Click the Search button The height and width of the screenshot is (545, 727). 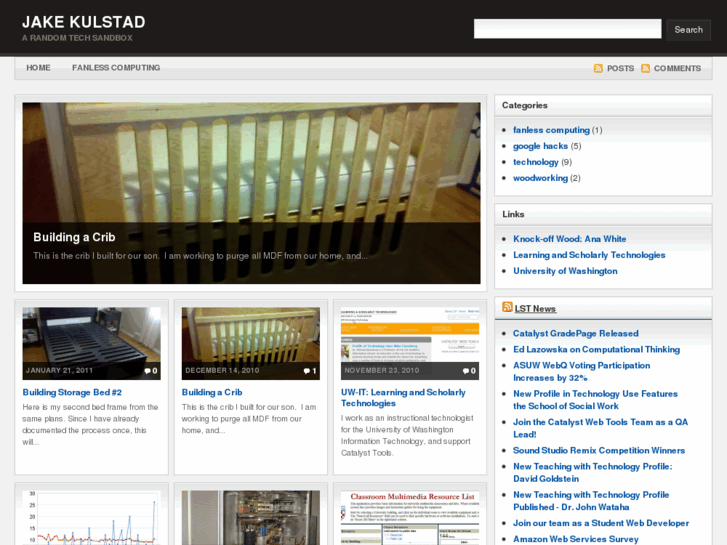(689, 30)
